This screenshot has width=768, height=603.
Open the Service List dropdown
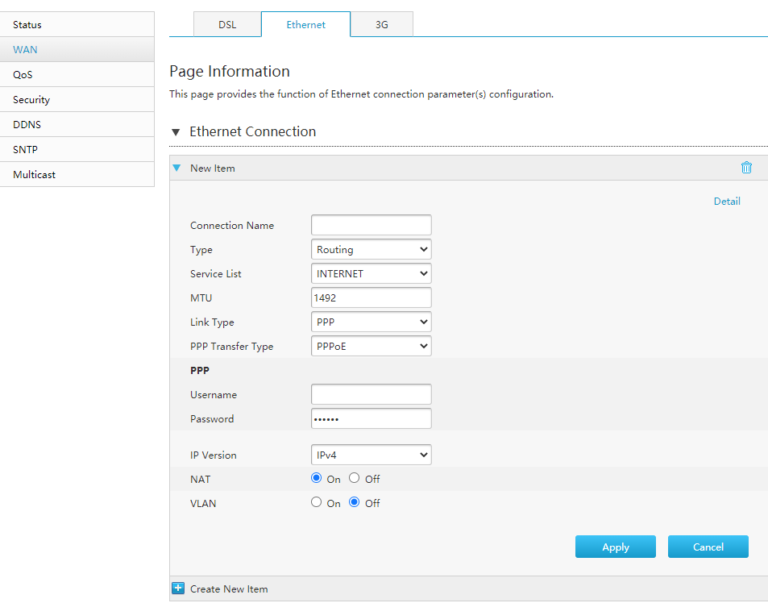[x=371, y=274]
